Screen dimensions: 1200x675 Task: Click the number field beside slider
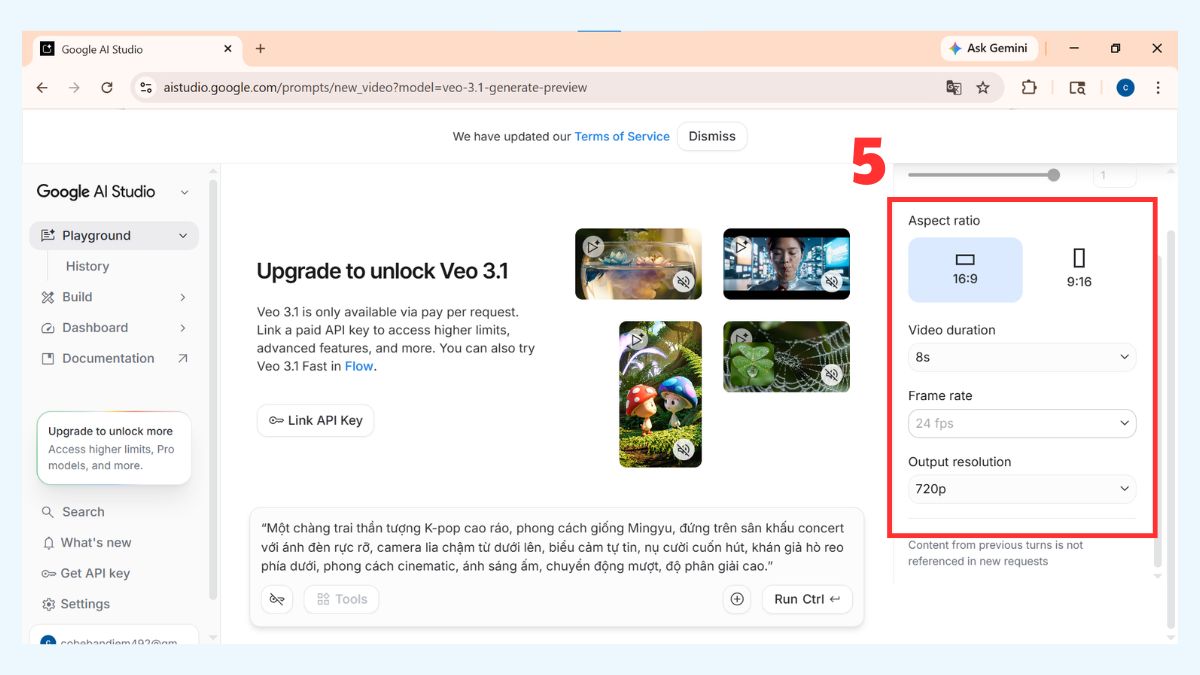tap(1114, 175)
